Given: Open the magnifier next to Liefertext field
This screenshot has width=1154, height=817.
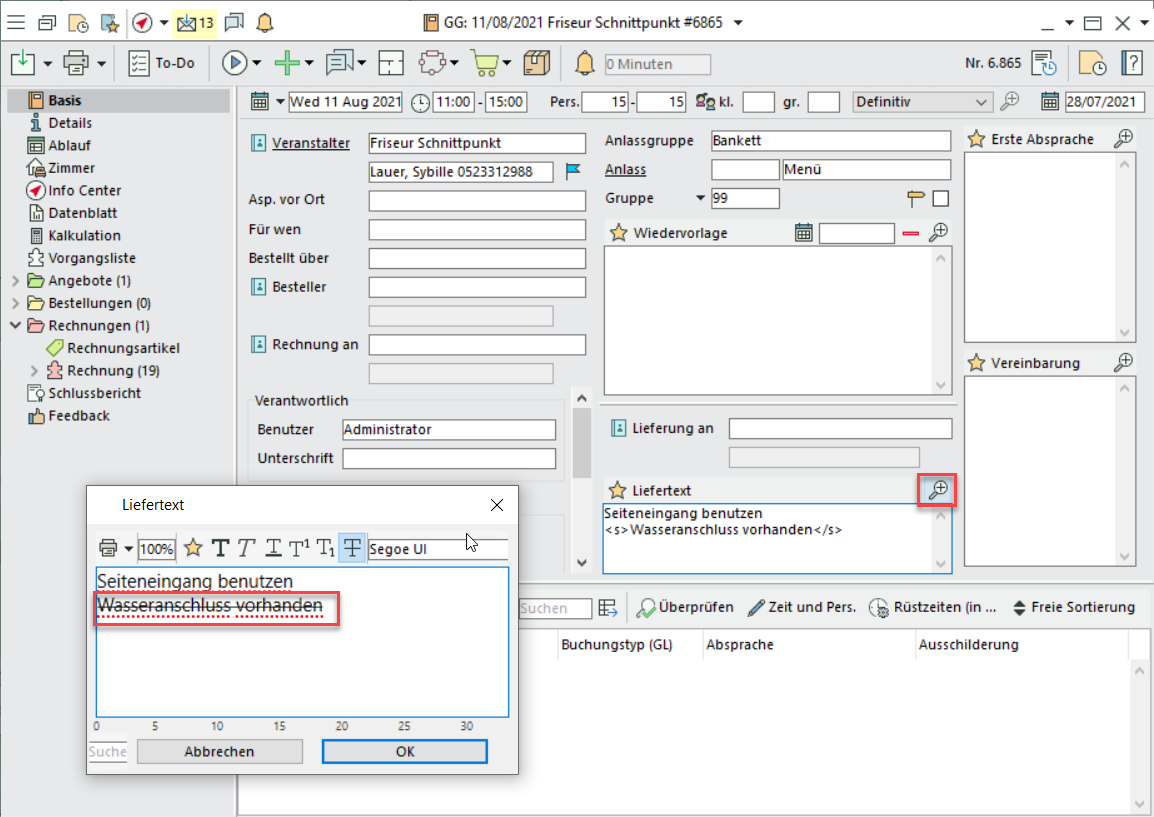Looking at the screenshot, I should (x=937, y=490).
